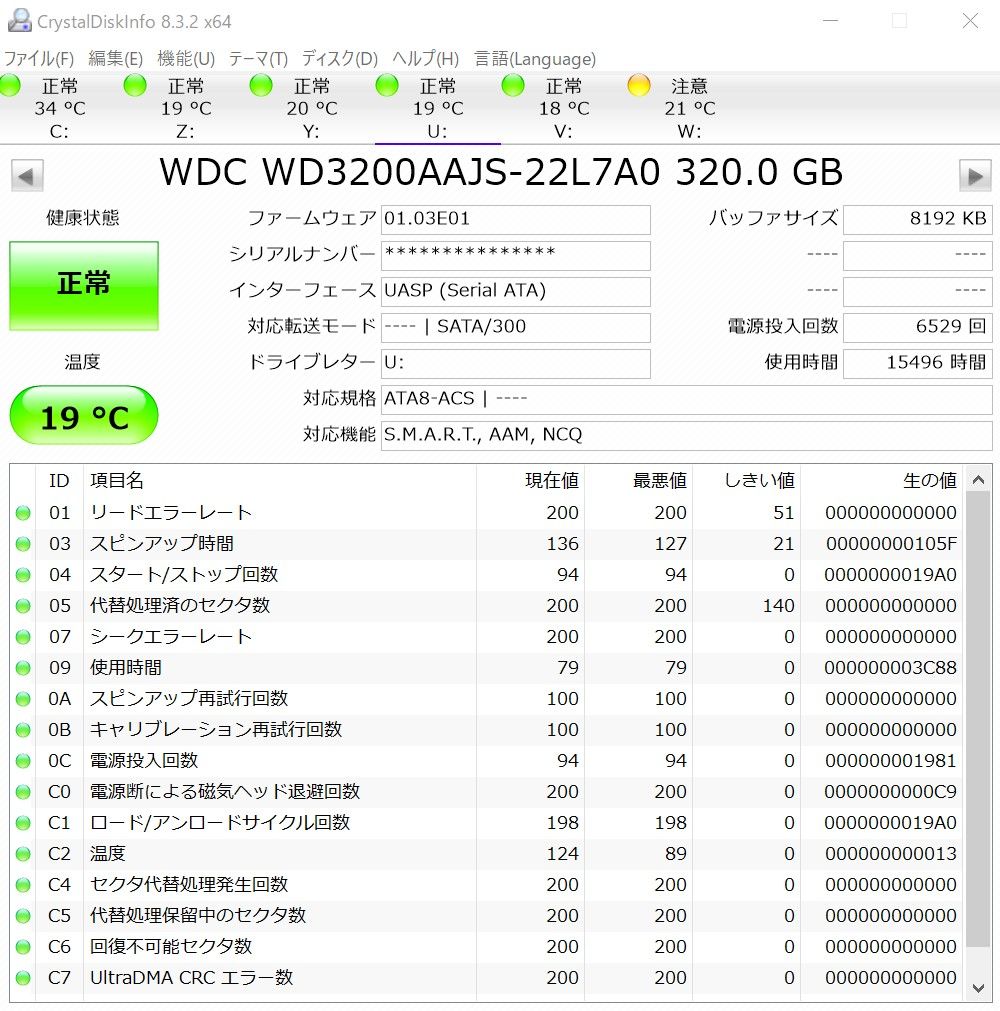Click the 15496 時間 usage hours field

coord(917,364)
